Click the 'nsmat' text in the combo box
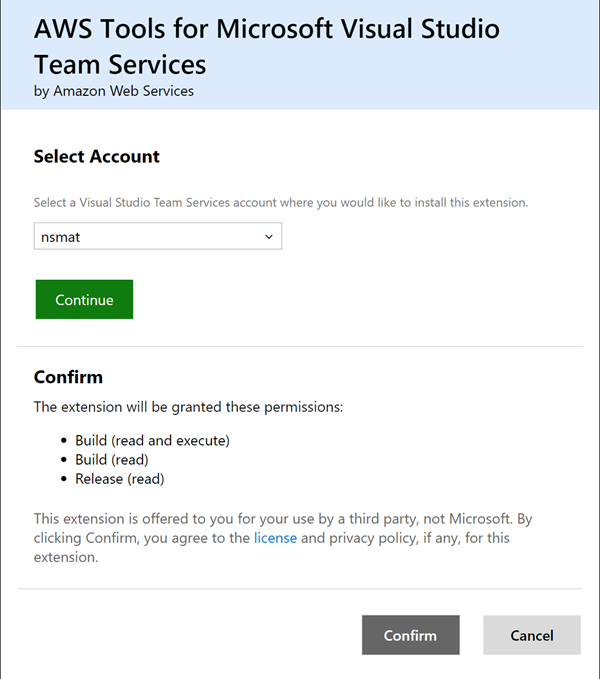 click(x=61, y=237)
